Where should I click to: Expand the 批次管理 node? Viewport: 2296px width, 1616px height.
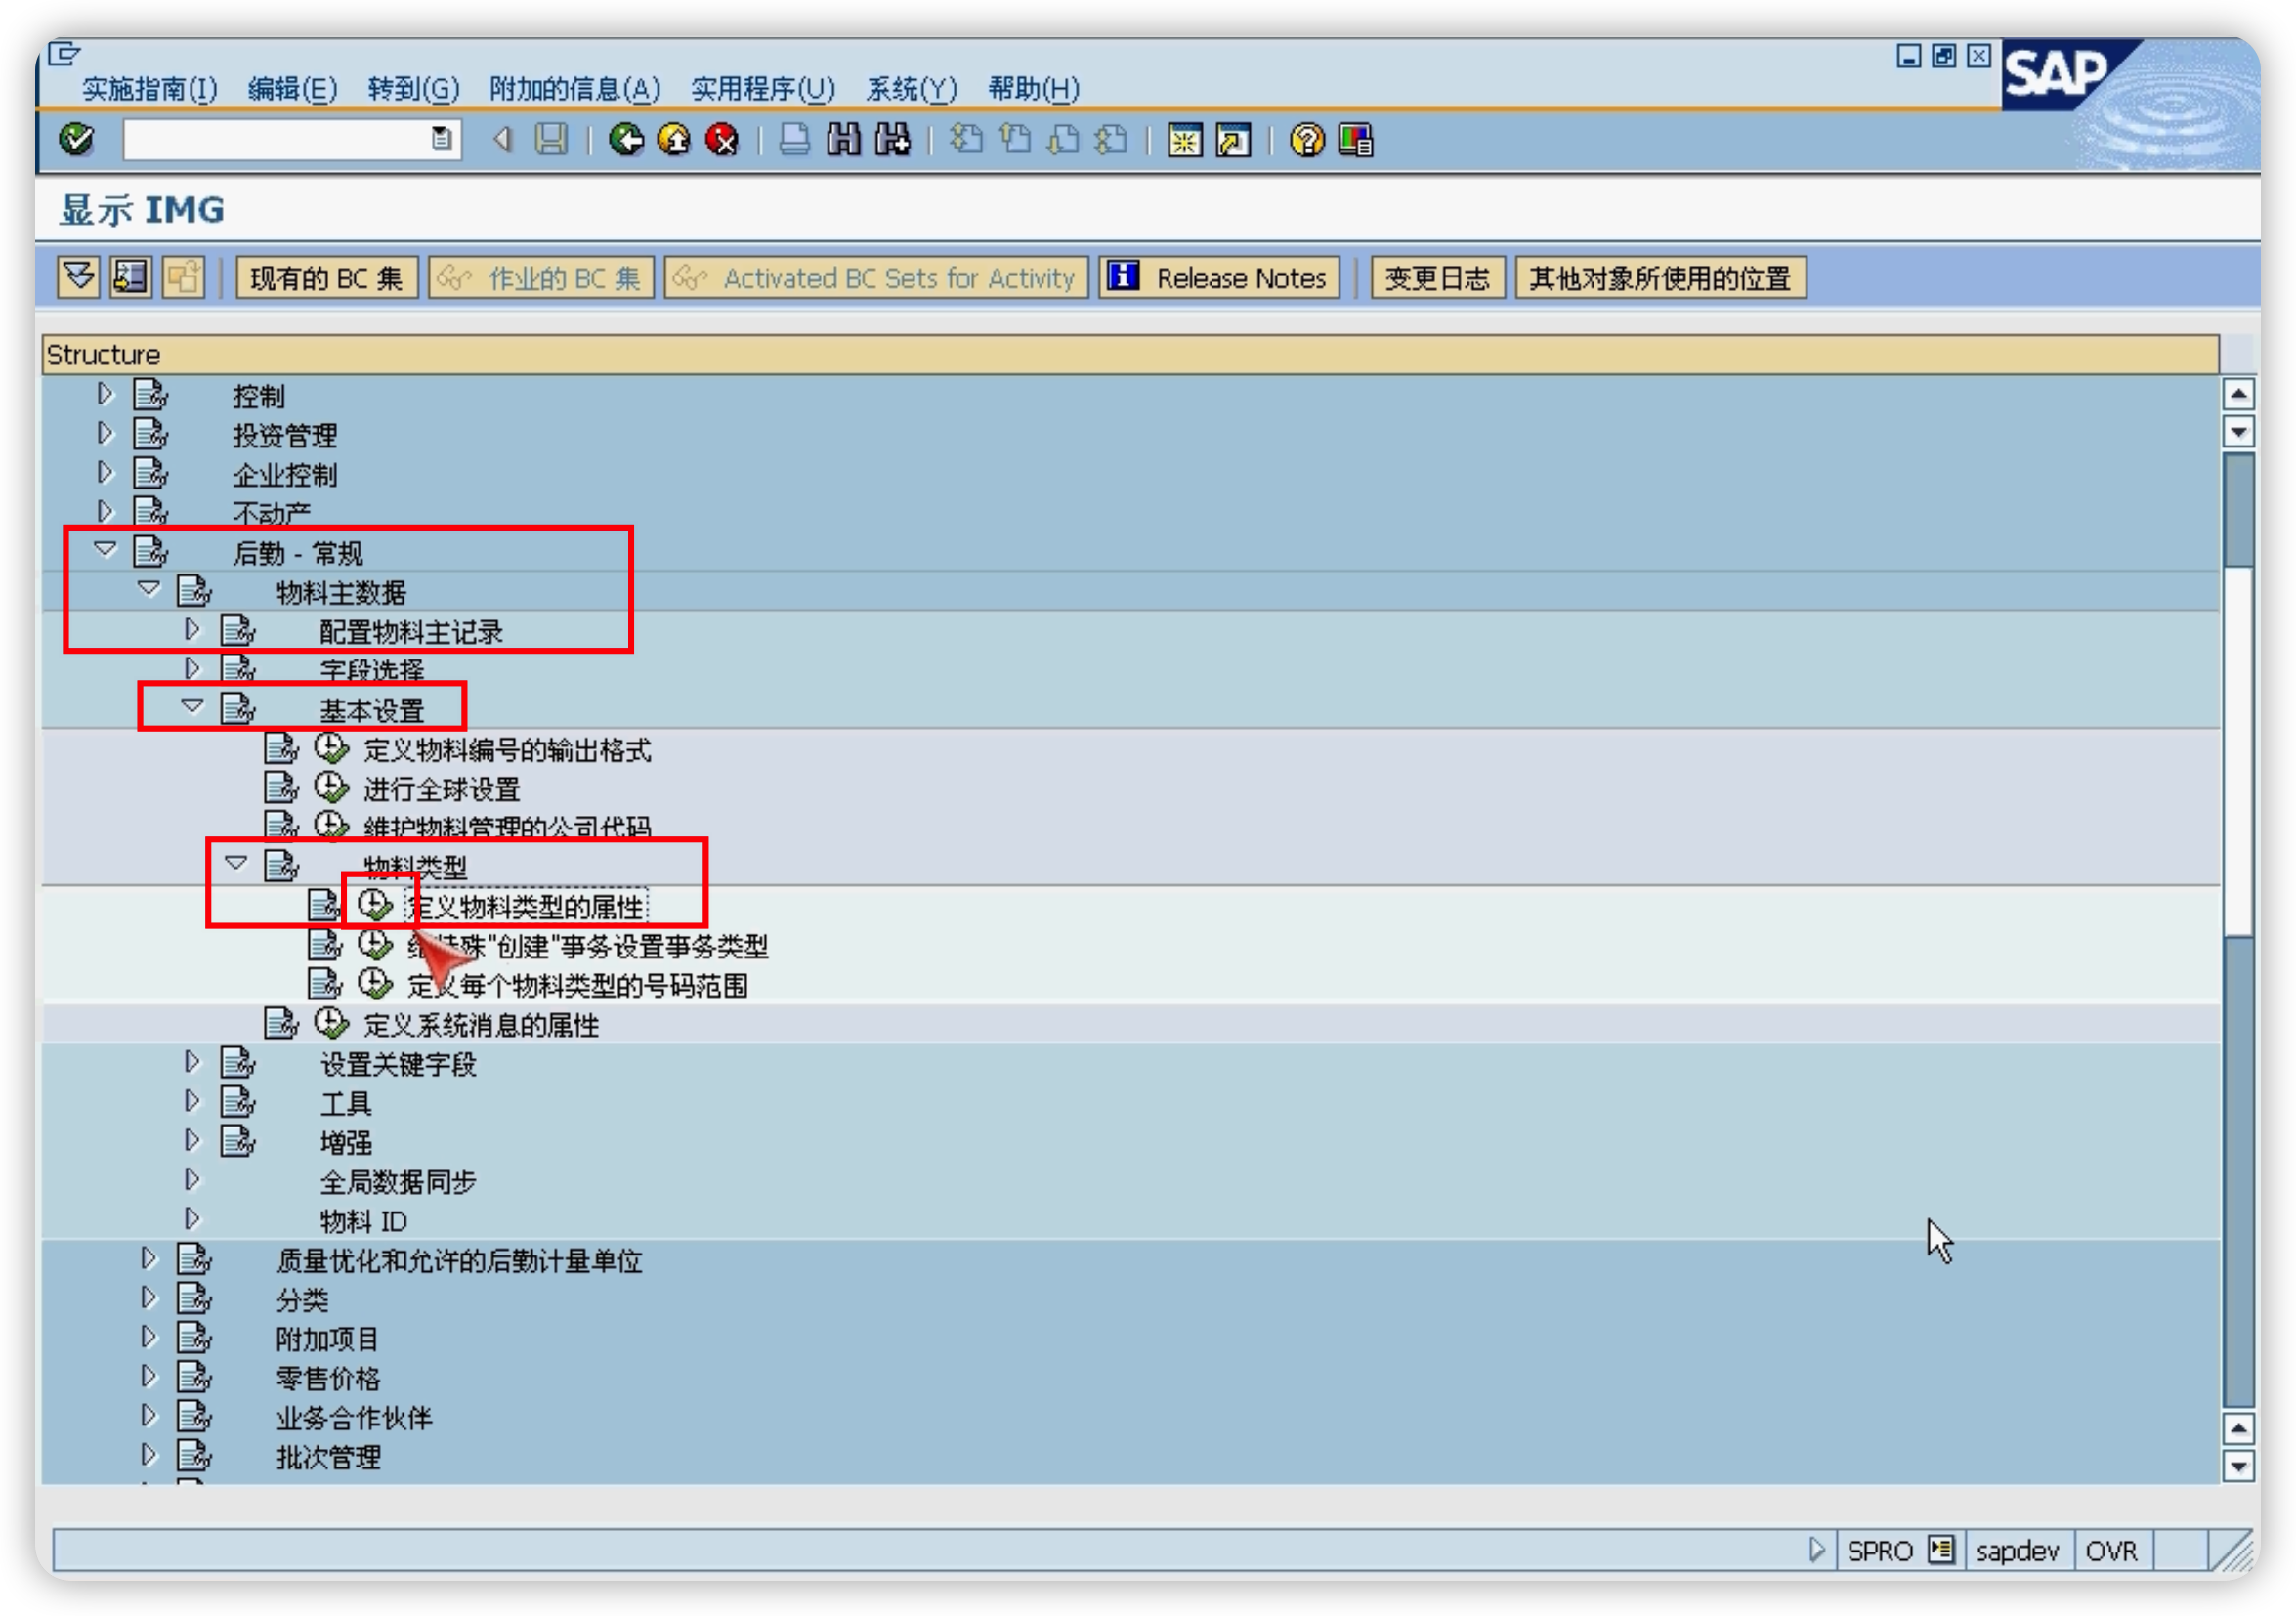tap(149, 1456)
